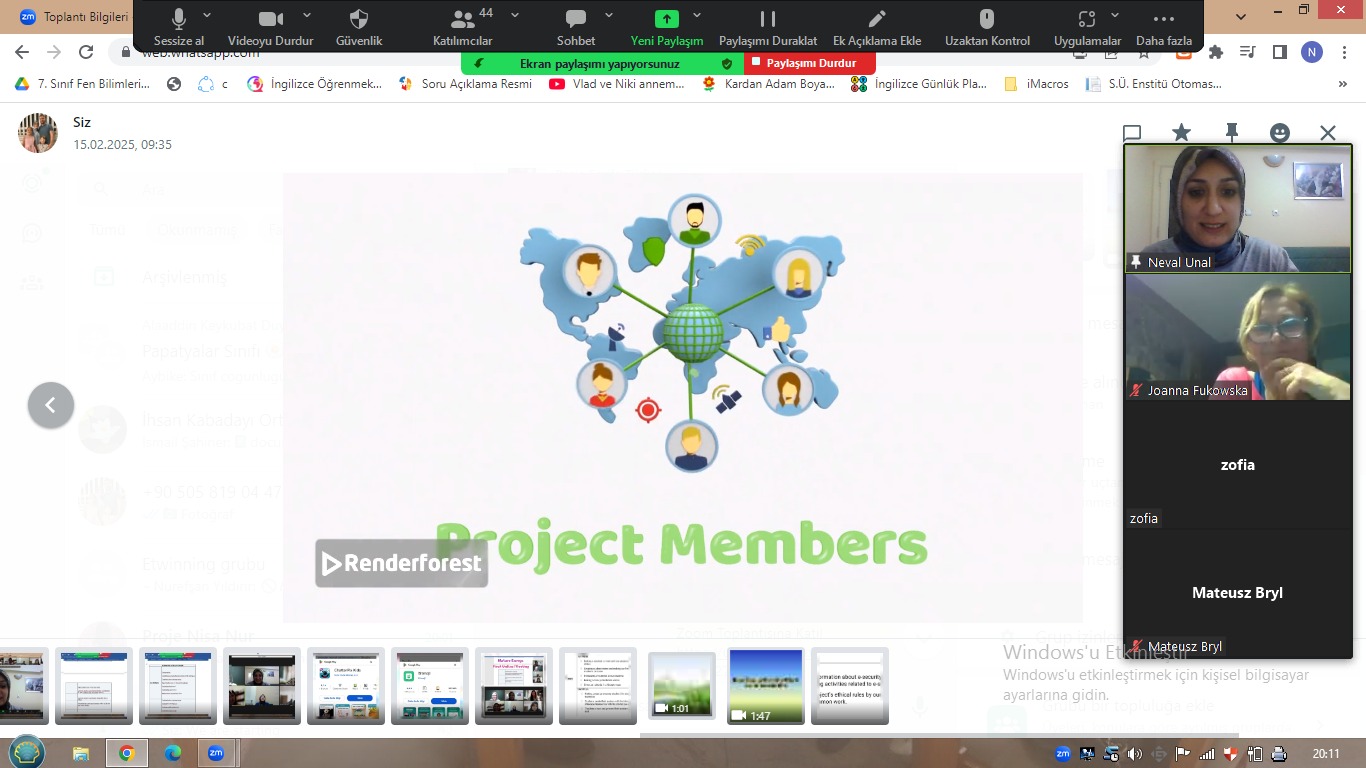Open Daha fazla more options

[1164, 27]
